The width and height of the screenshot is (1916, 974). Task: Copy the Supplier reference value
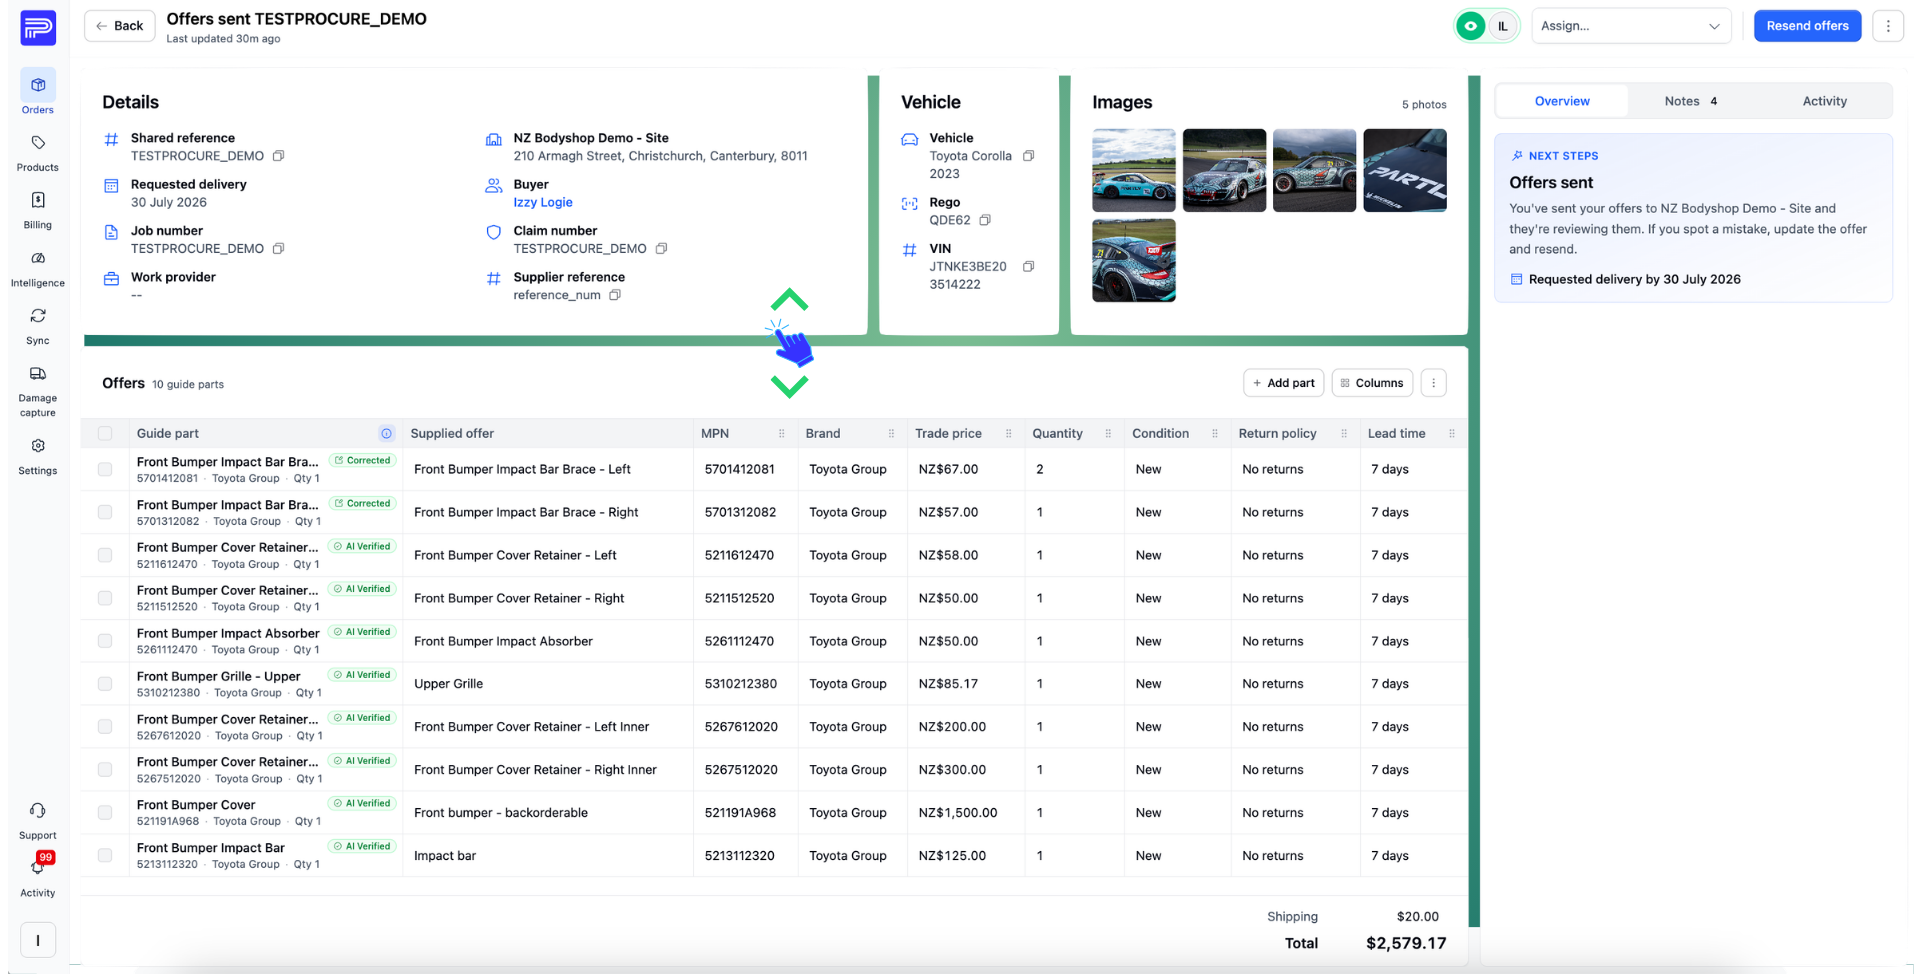(615, 295)
